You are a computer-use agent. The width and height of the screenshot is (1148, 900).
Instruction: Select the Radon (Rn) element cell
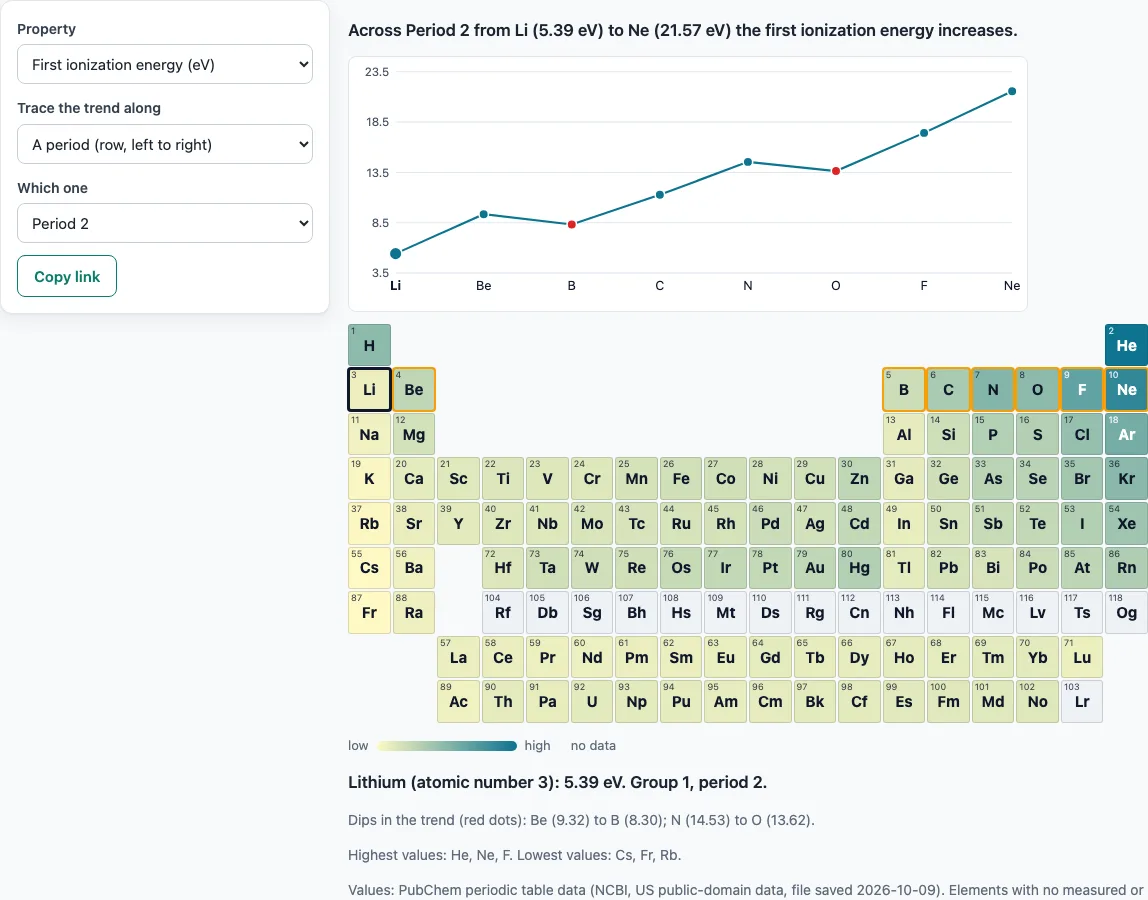1126,568
